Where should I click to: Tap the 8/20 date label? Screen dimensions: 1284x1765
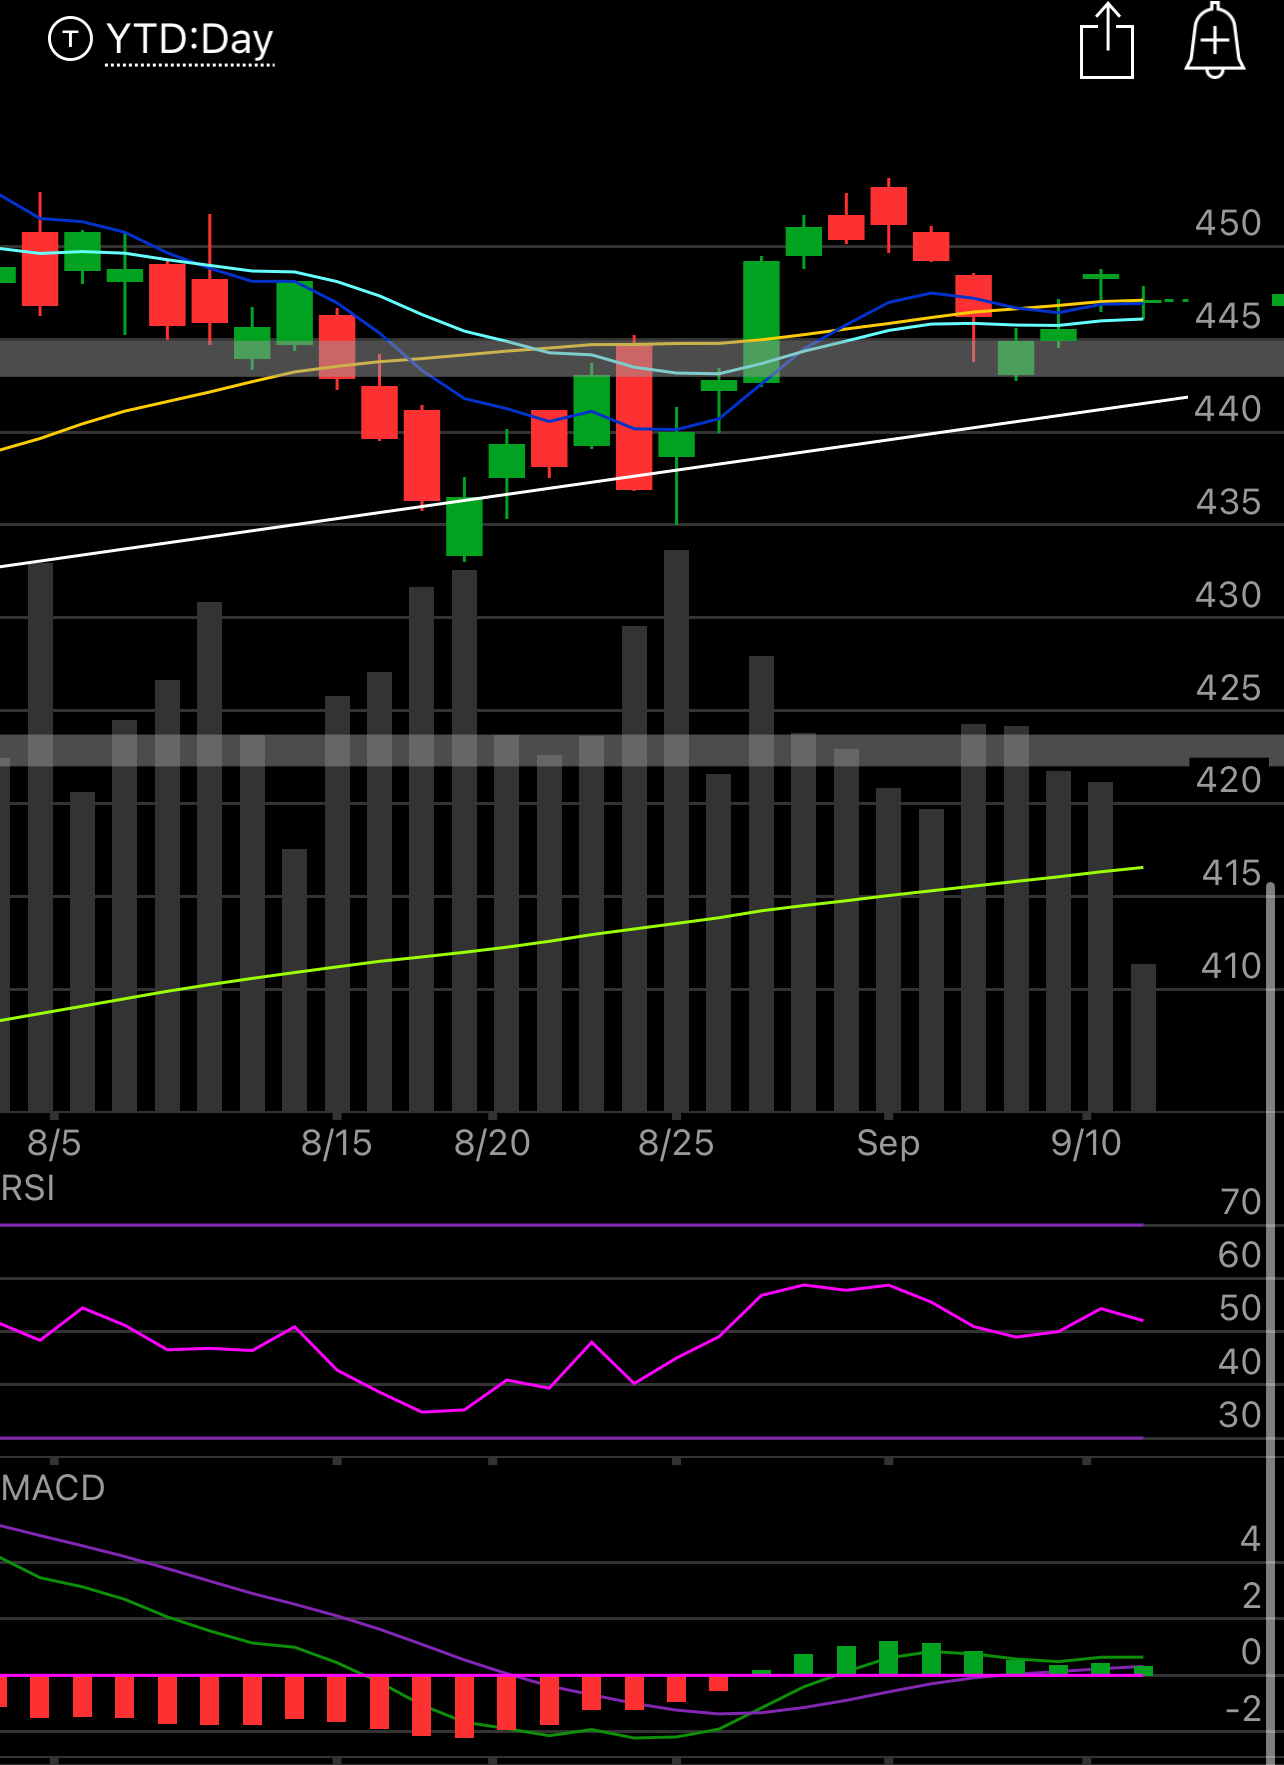[492, 1143]
